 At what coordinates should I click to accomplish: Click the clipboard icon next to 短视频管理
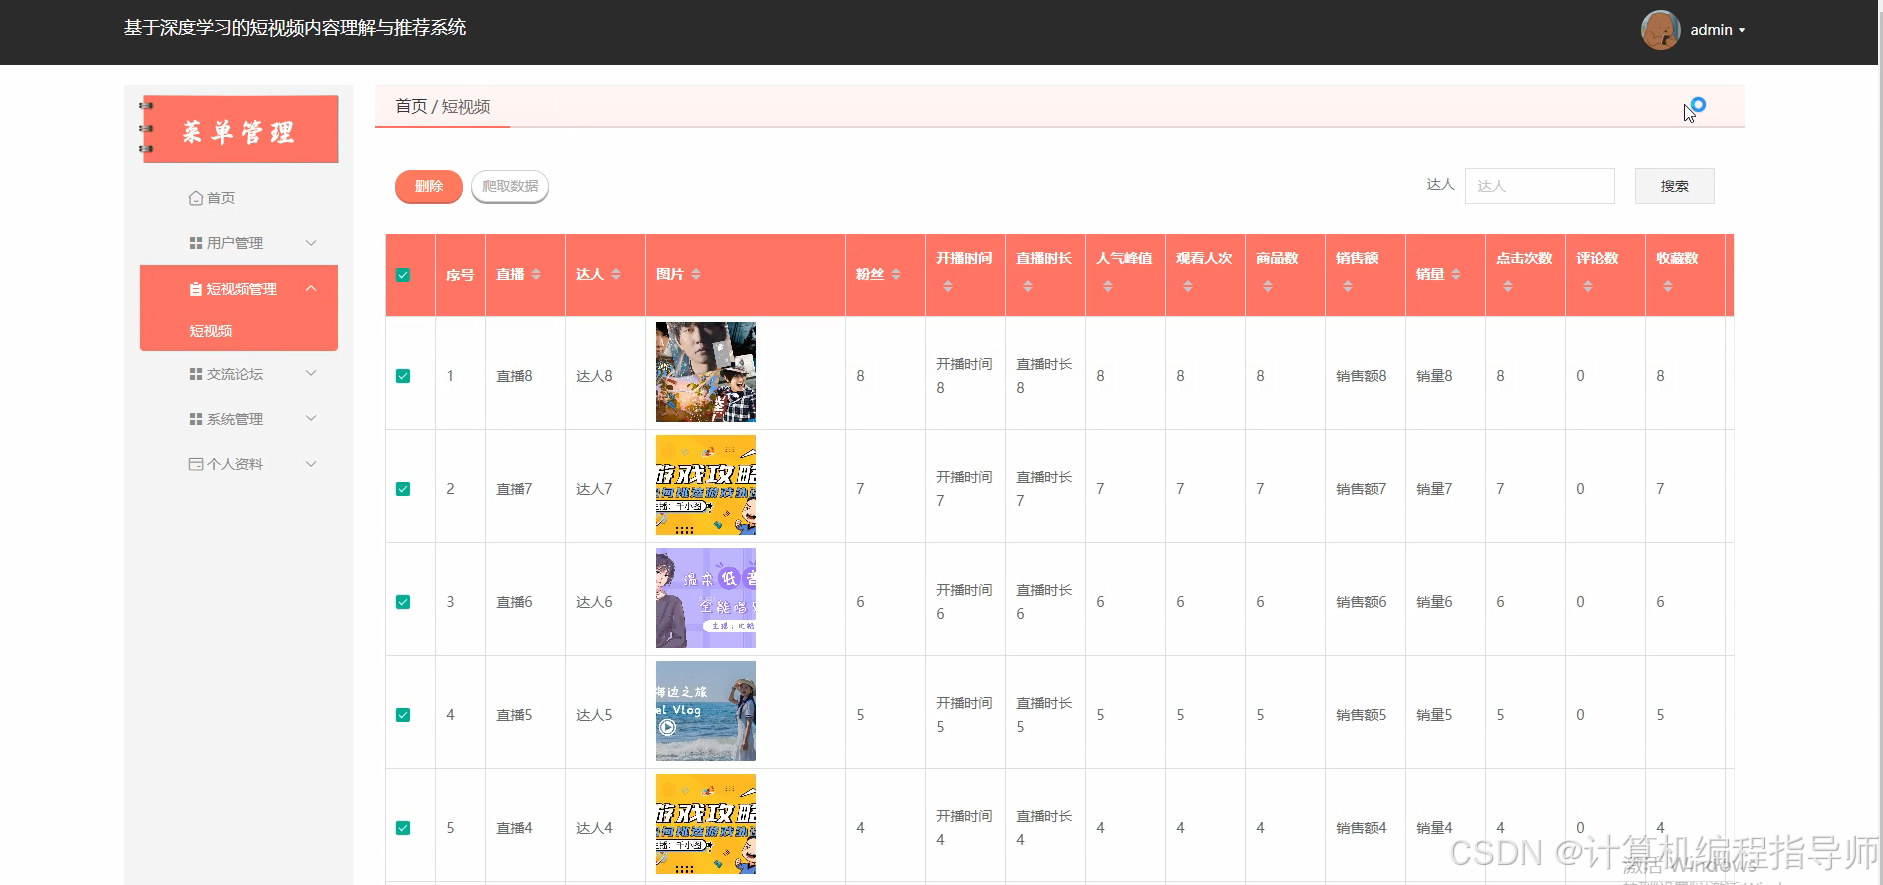click(x=196, y=289)
